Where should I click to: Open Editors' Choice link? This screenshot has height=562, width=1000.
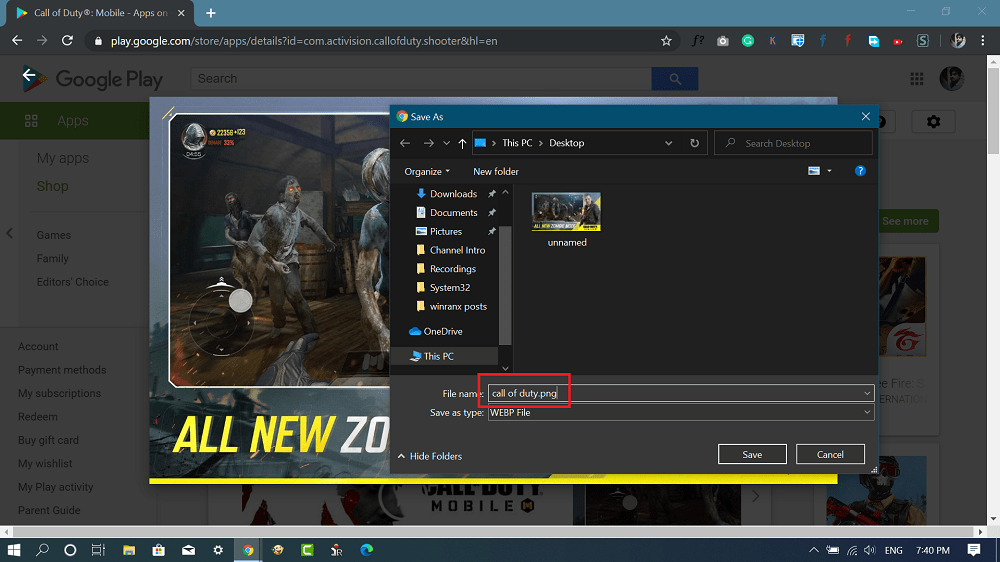(72, 282)
